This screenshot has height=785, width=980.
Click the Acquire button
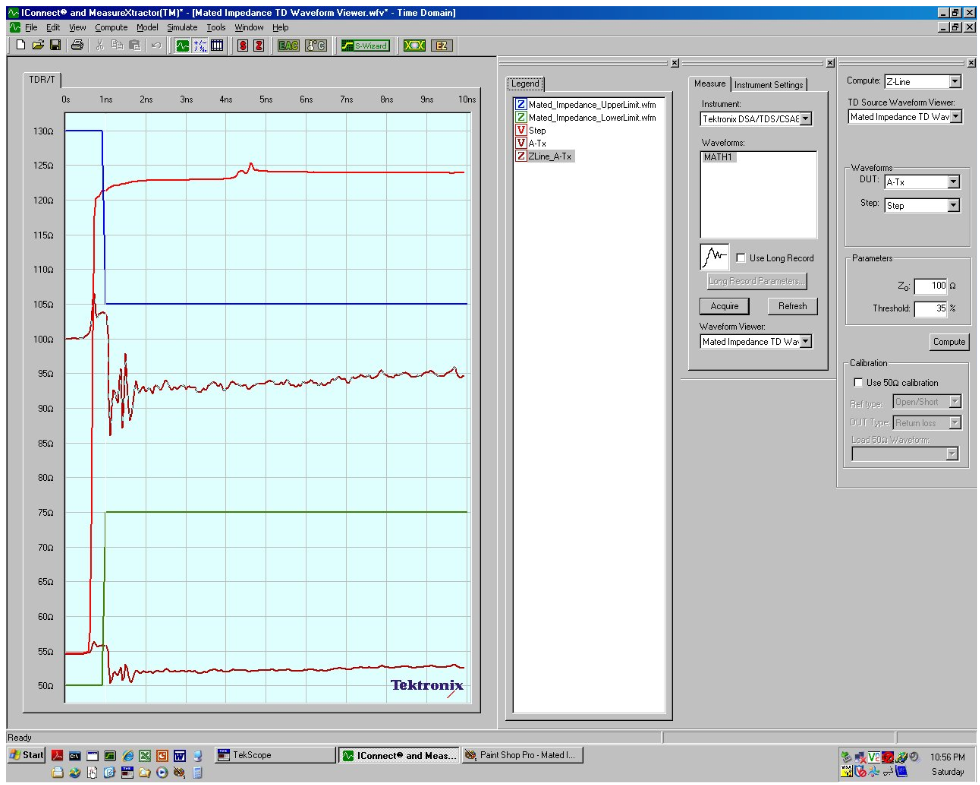(x=724, y=306)
